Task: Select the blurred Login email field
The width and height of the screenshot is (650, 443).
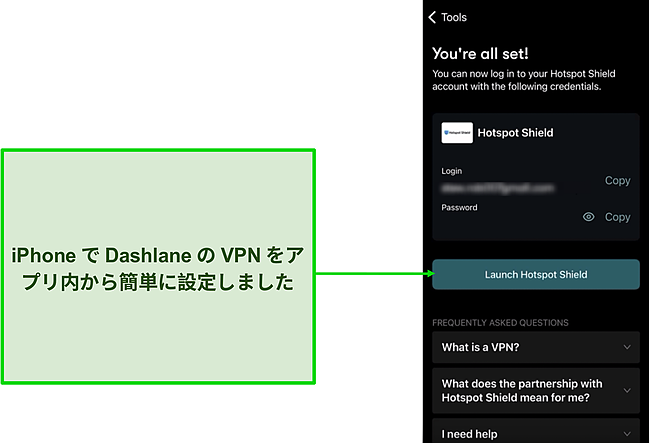Action: [497, 189]
